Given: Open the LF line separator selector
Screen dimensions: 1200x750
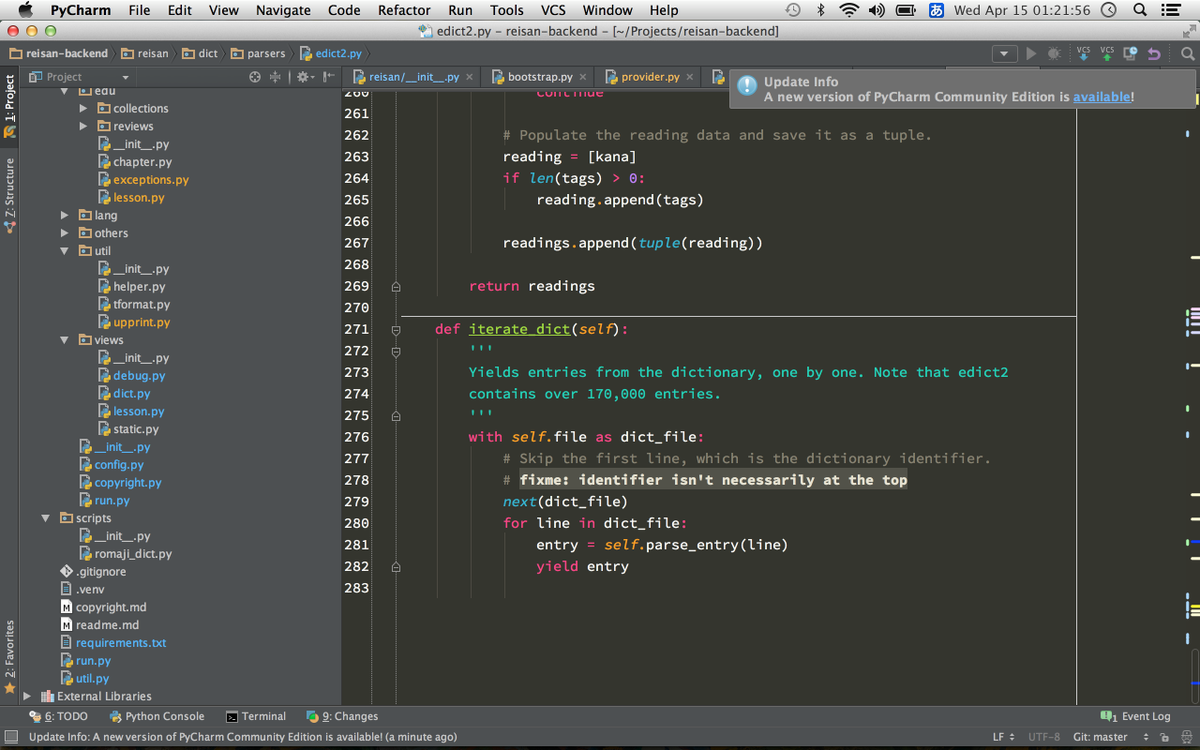Looking at the screenshot, I should 1003,737.
